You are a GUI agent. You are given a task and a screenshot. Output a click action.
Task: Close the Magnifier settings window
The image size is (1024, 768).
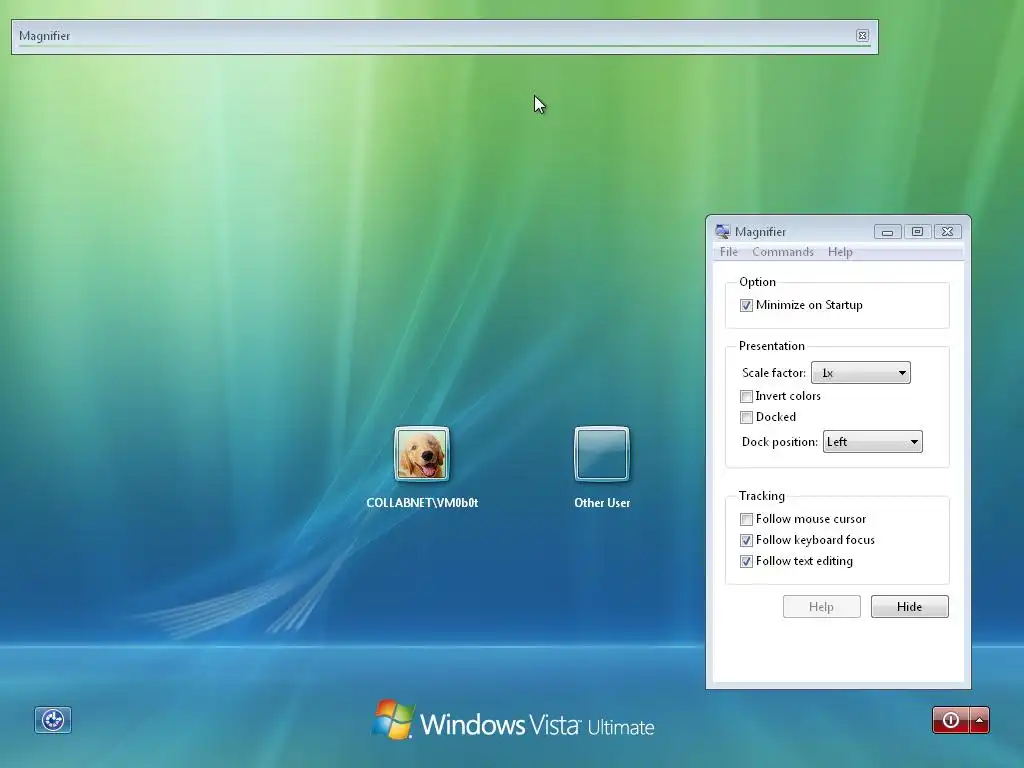(x=948, y=232)
